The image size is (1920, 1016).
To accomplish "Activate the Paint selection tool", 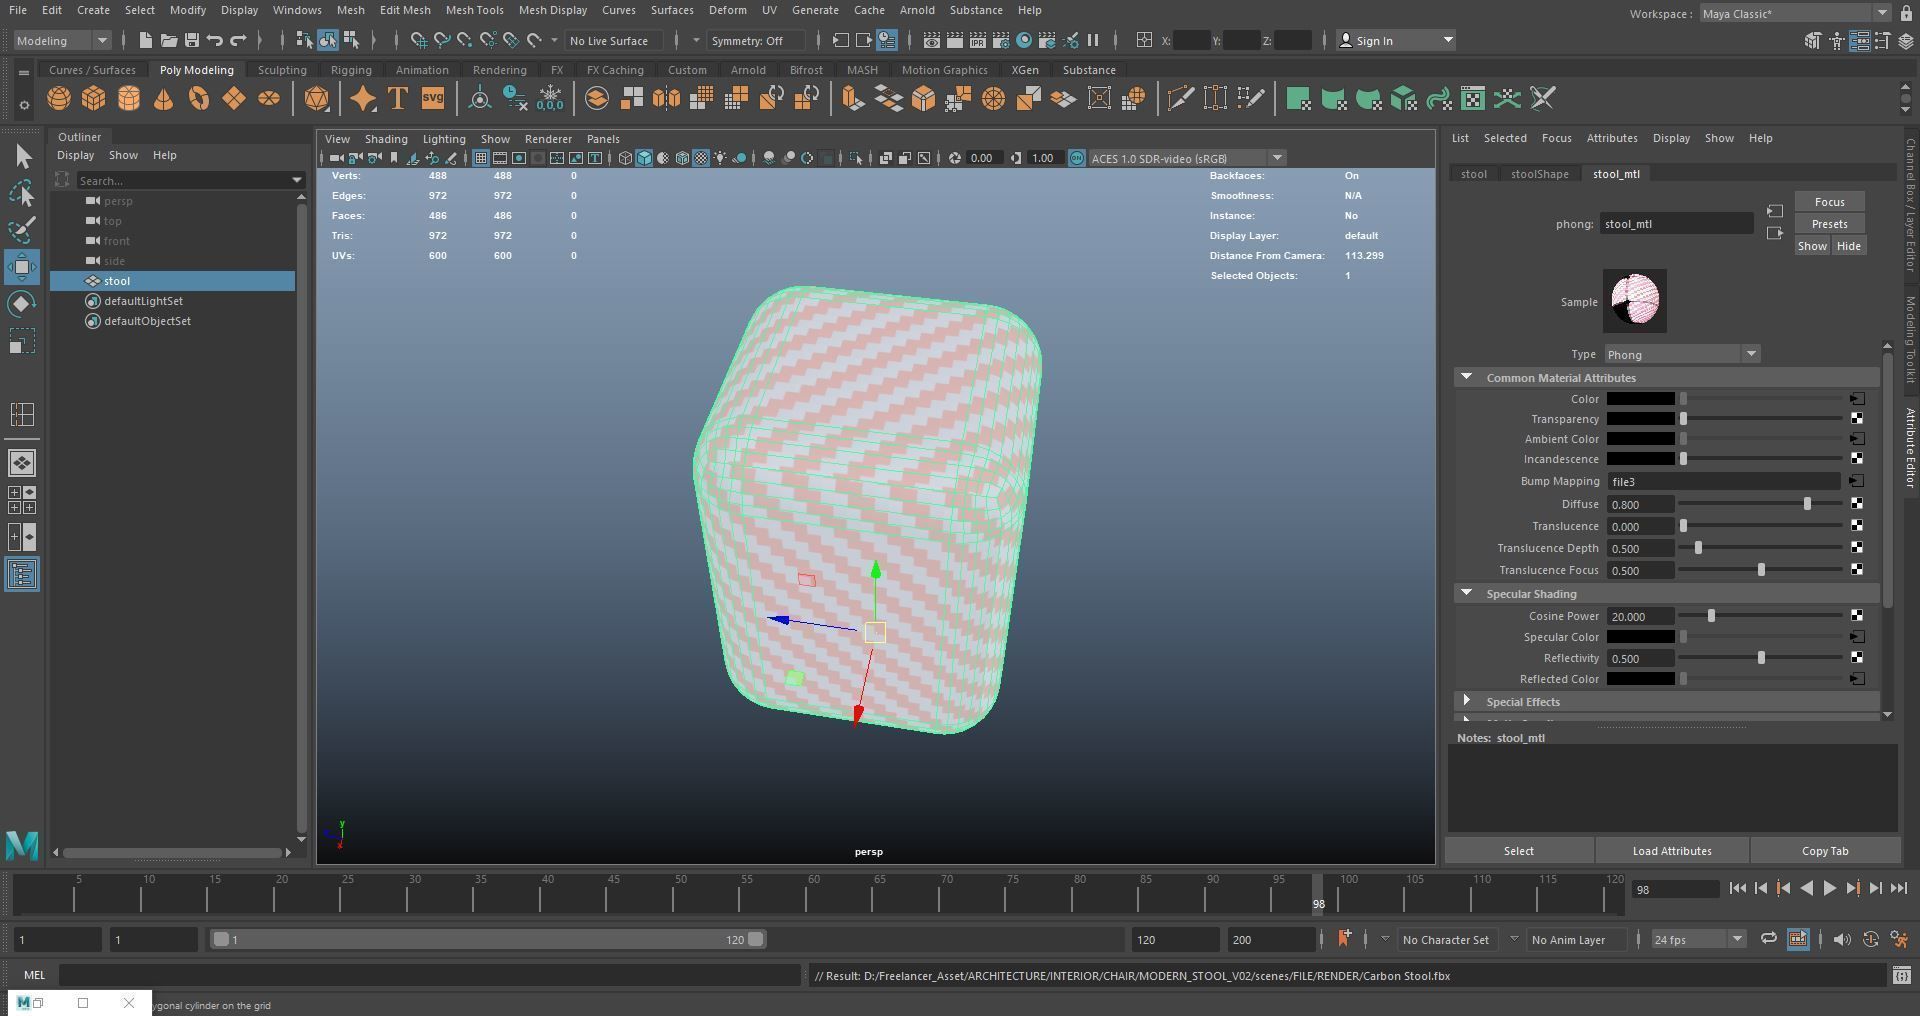I will [22, 230].
